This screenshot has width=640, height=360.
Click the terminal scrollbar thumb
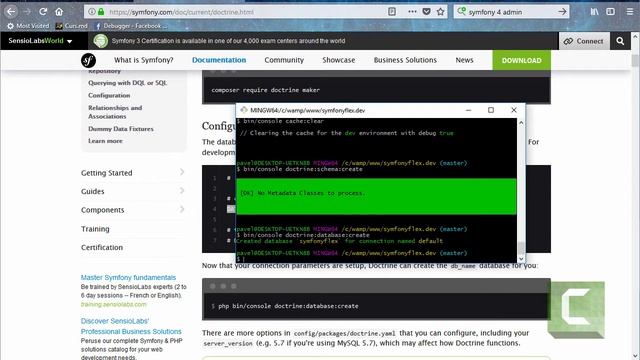tap(521, 248)
